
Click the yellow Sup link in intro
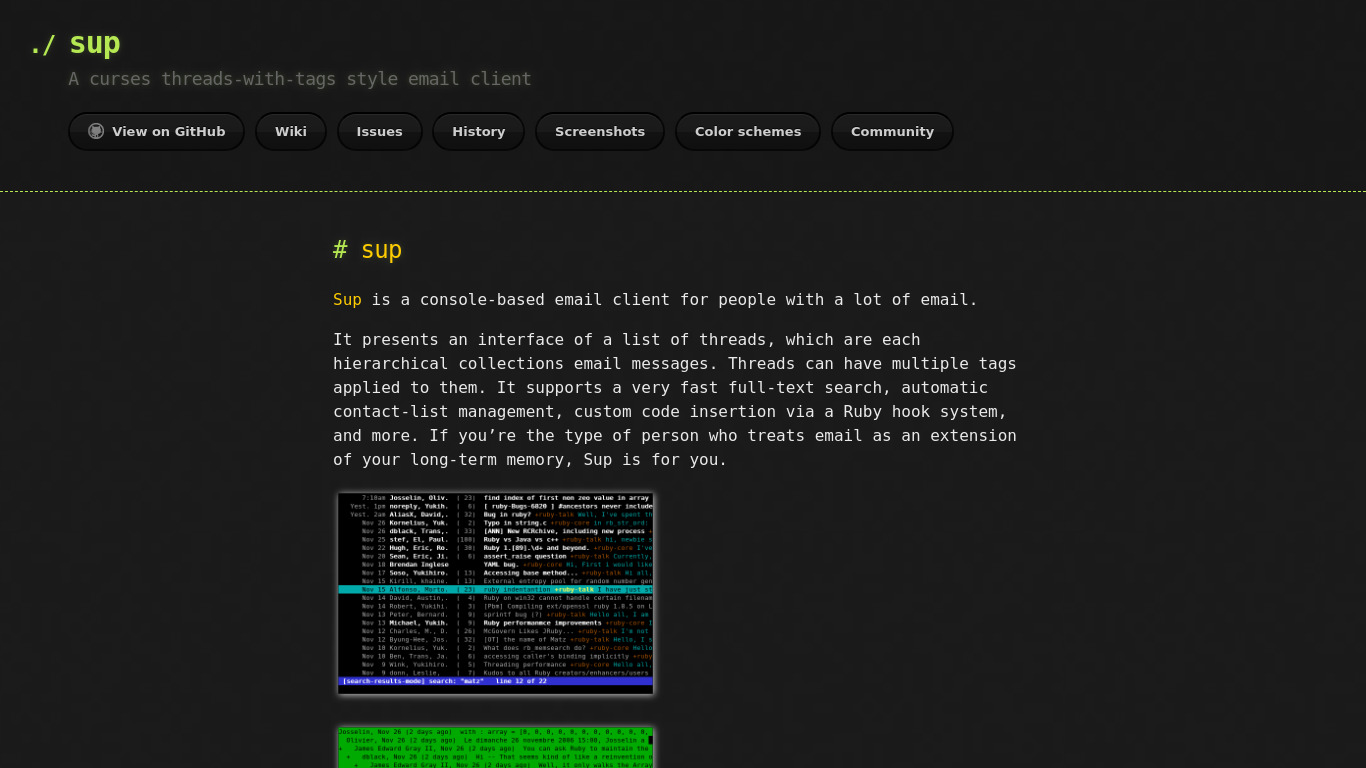point(347,300)
